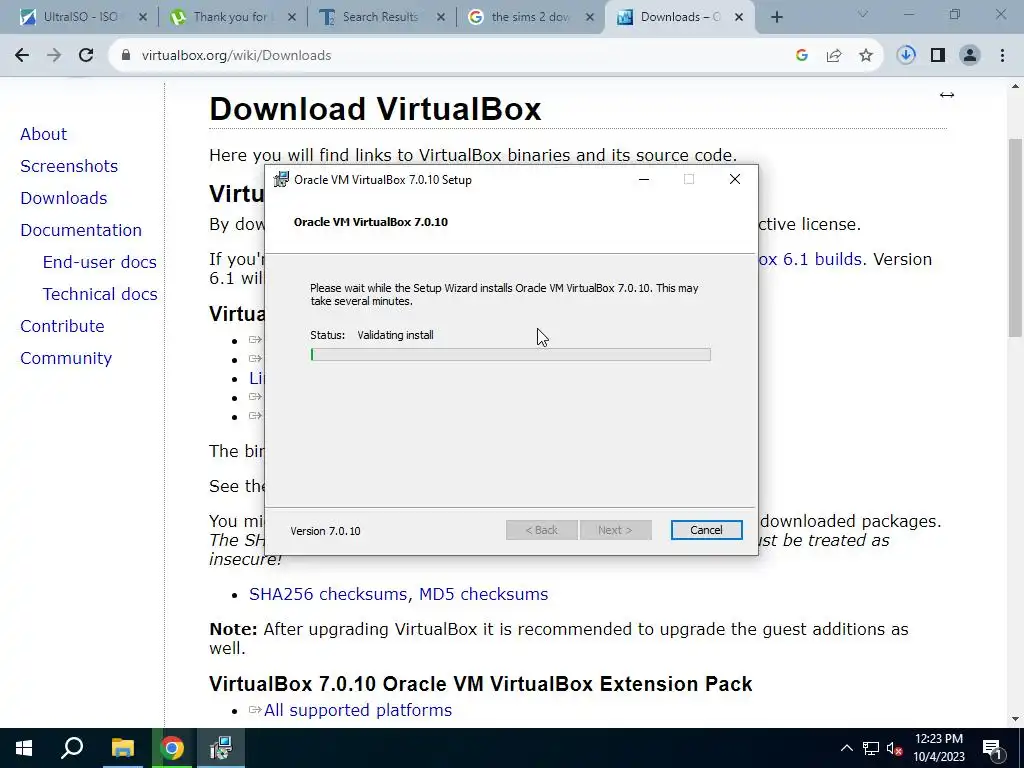Viewport: 1024px width, 768px height.
Task: Click the page vertical scrollbar thumb
Action: point(1015,238)
